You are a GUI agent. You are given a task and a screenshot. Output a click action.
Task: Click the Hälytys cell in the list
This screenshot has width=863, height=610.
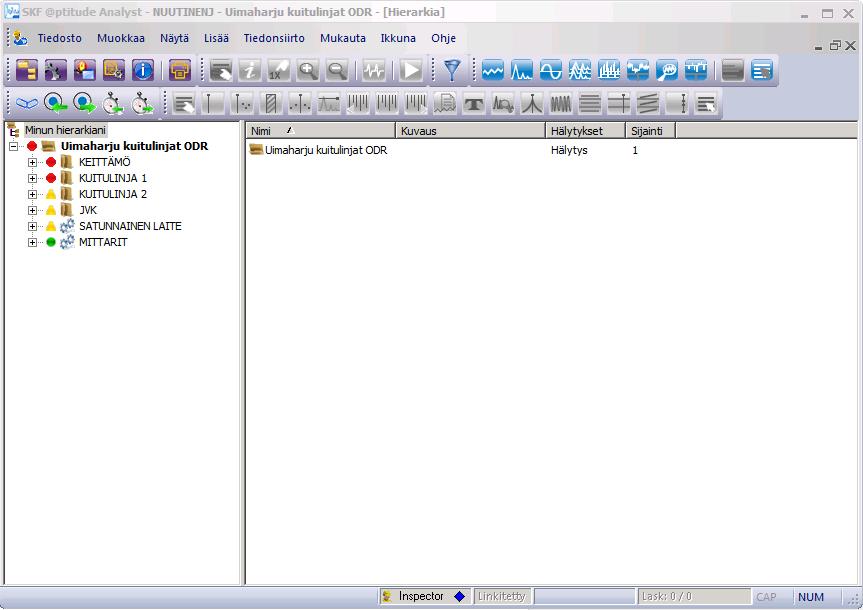click(x=569, y=150)
